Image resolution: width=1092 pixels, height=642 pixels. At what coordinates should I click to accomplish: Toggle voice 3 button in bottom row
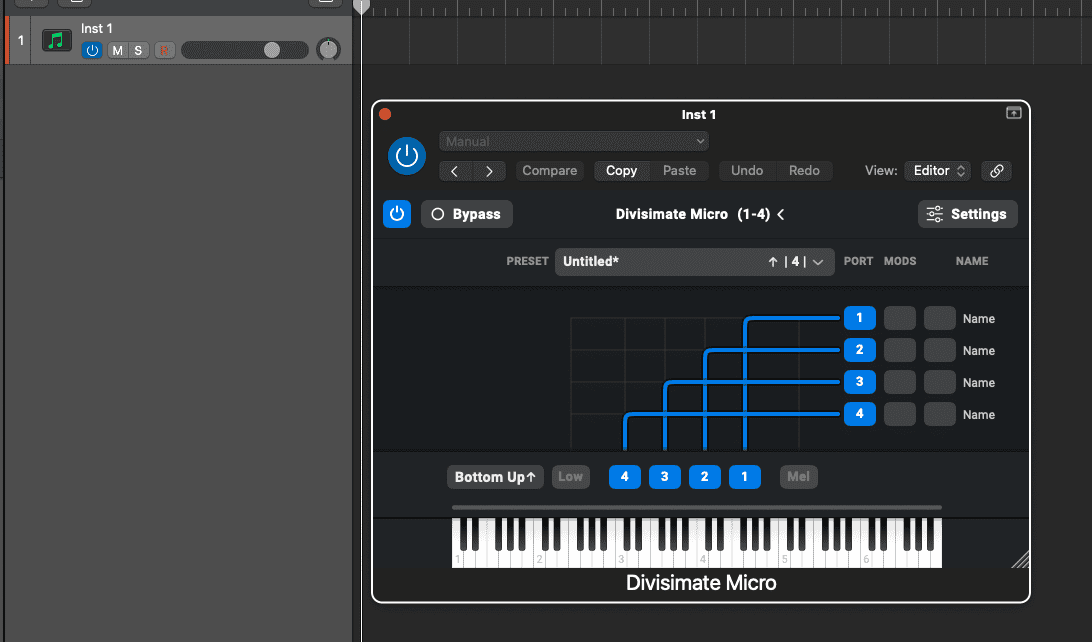(x=664, y=477)
